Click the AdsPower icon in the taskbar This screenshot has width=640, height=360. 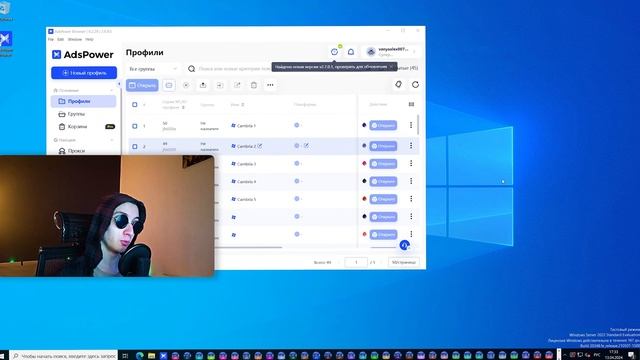coord(163,356)
